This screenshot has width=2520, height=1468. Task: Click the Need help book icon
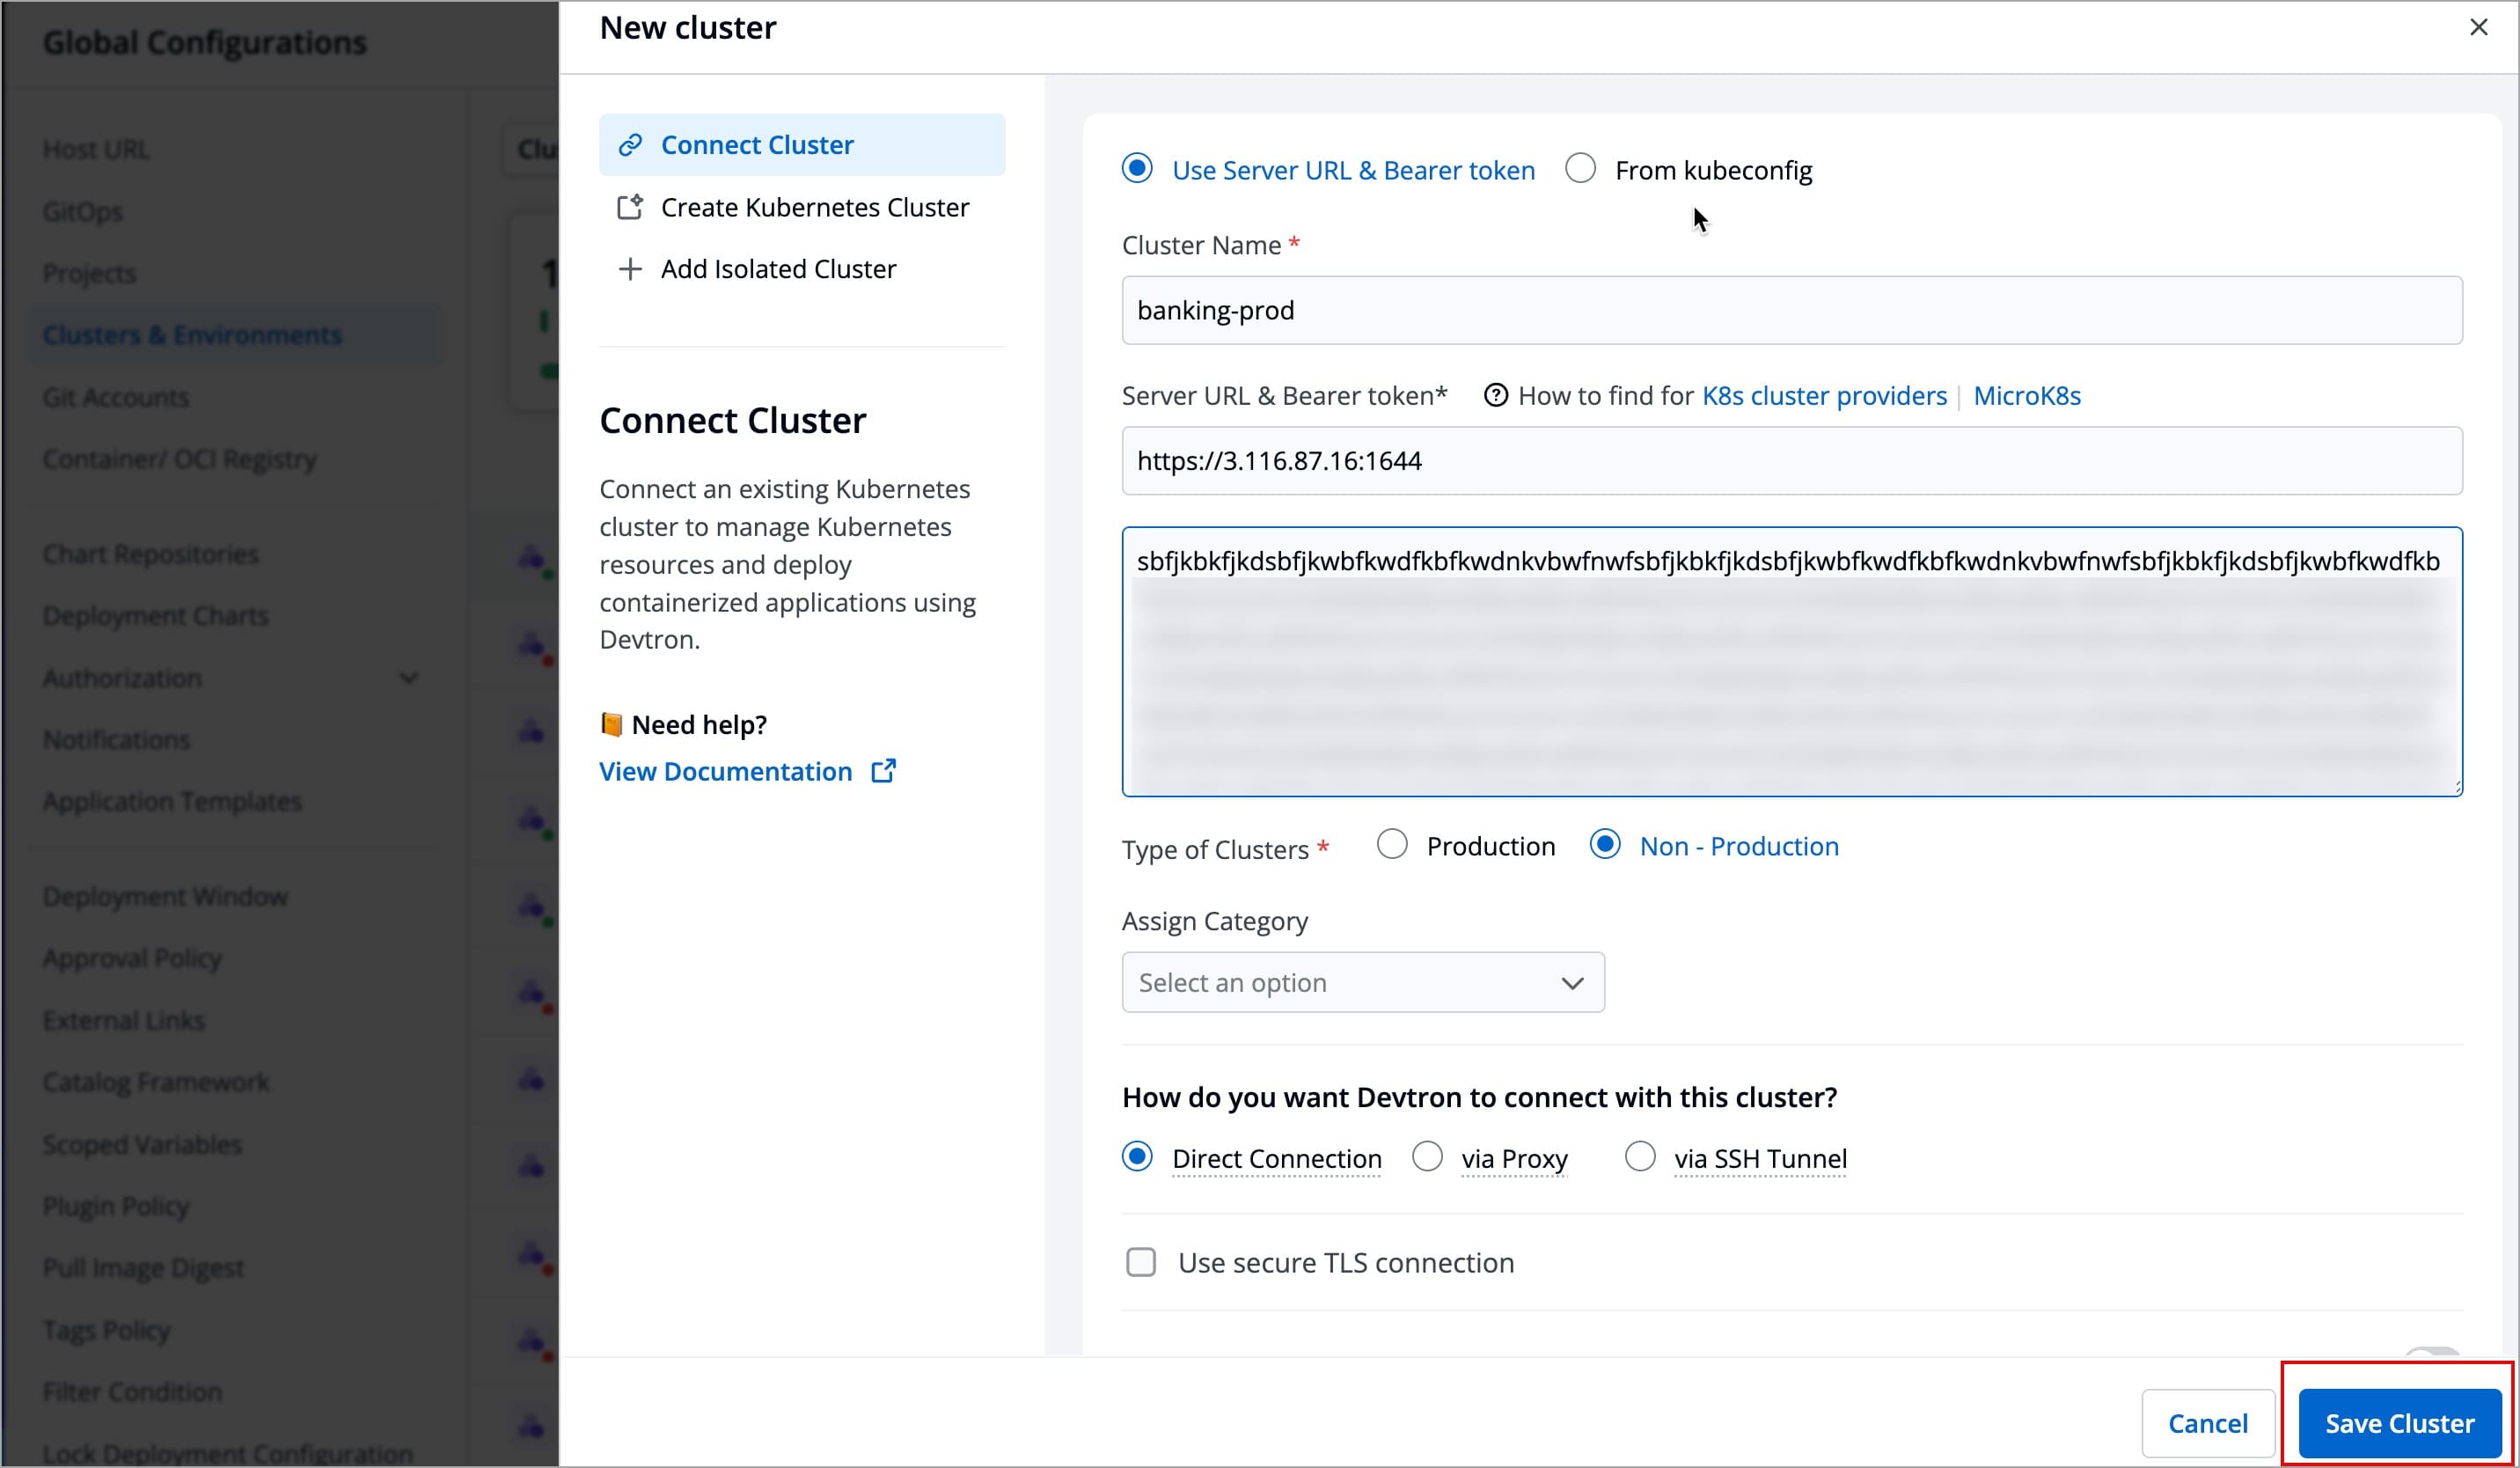click(611, 723)
